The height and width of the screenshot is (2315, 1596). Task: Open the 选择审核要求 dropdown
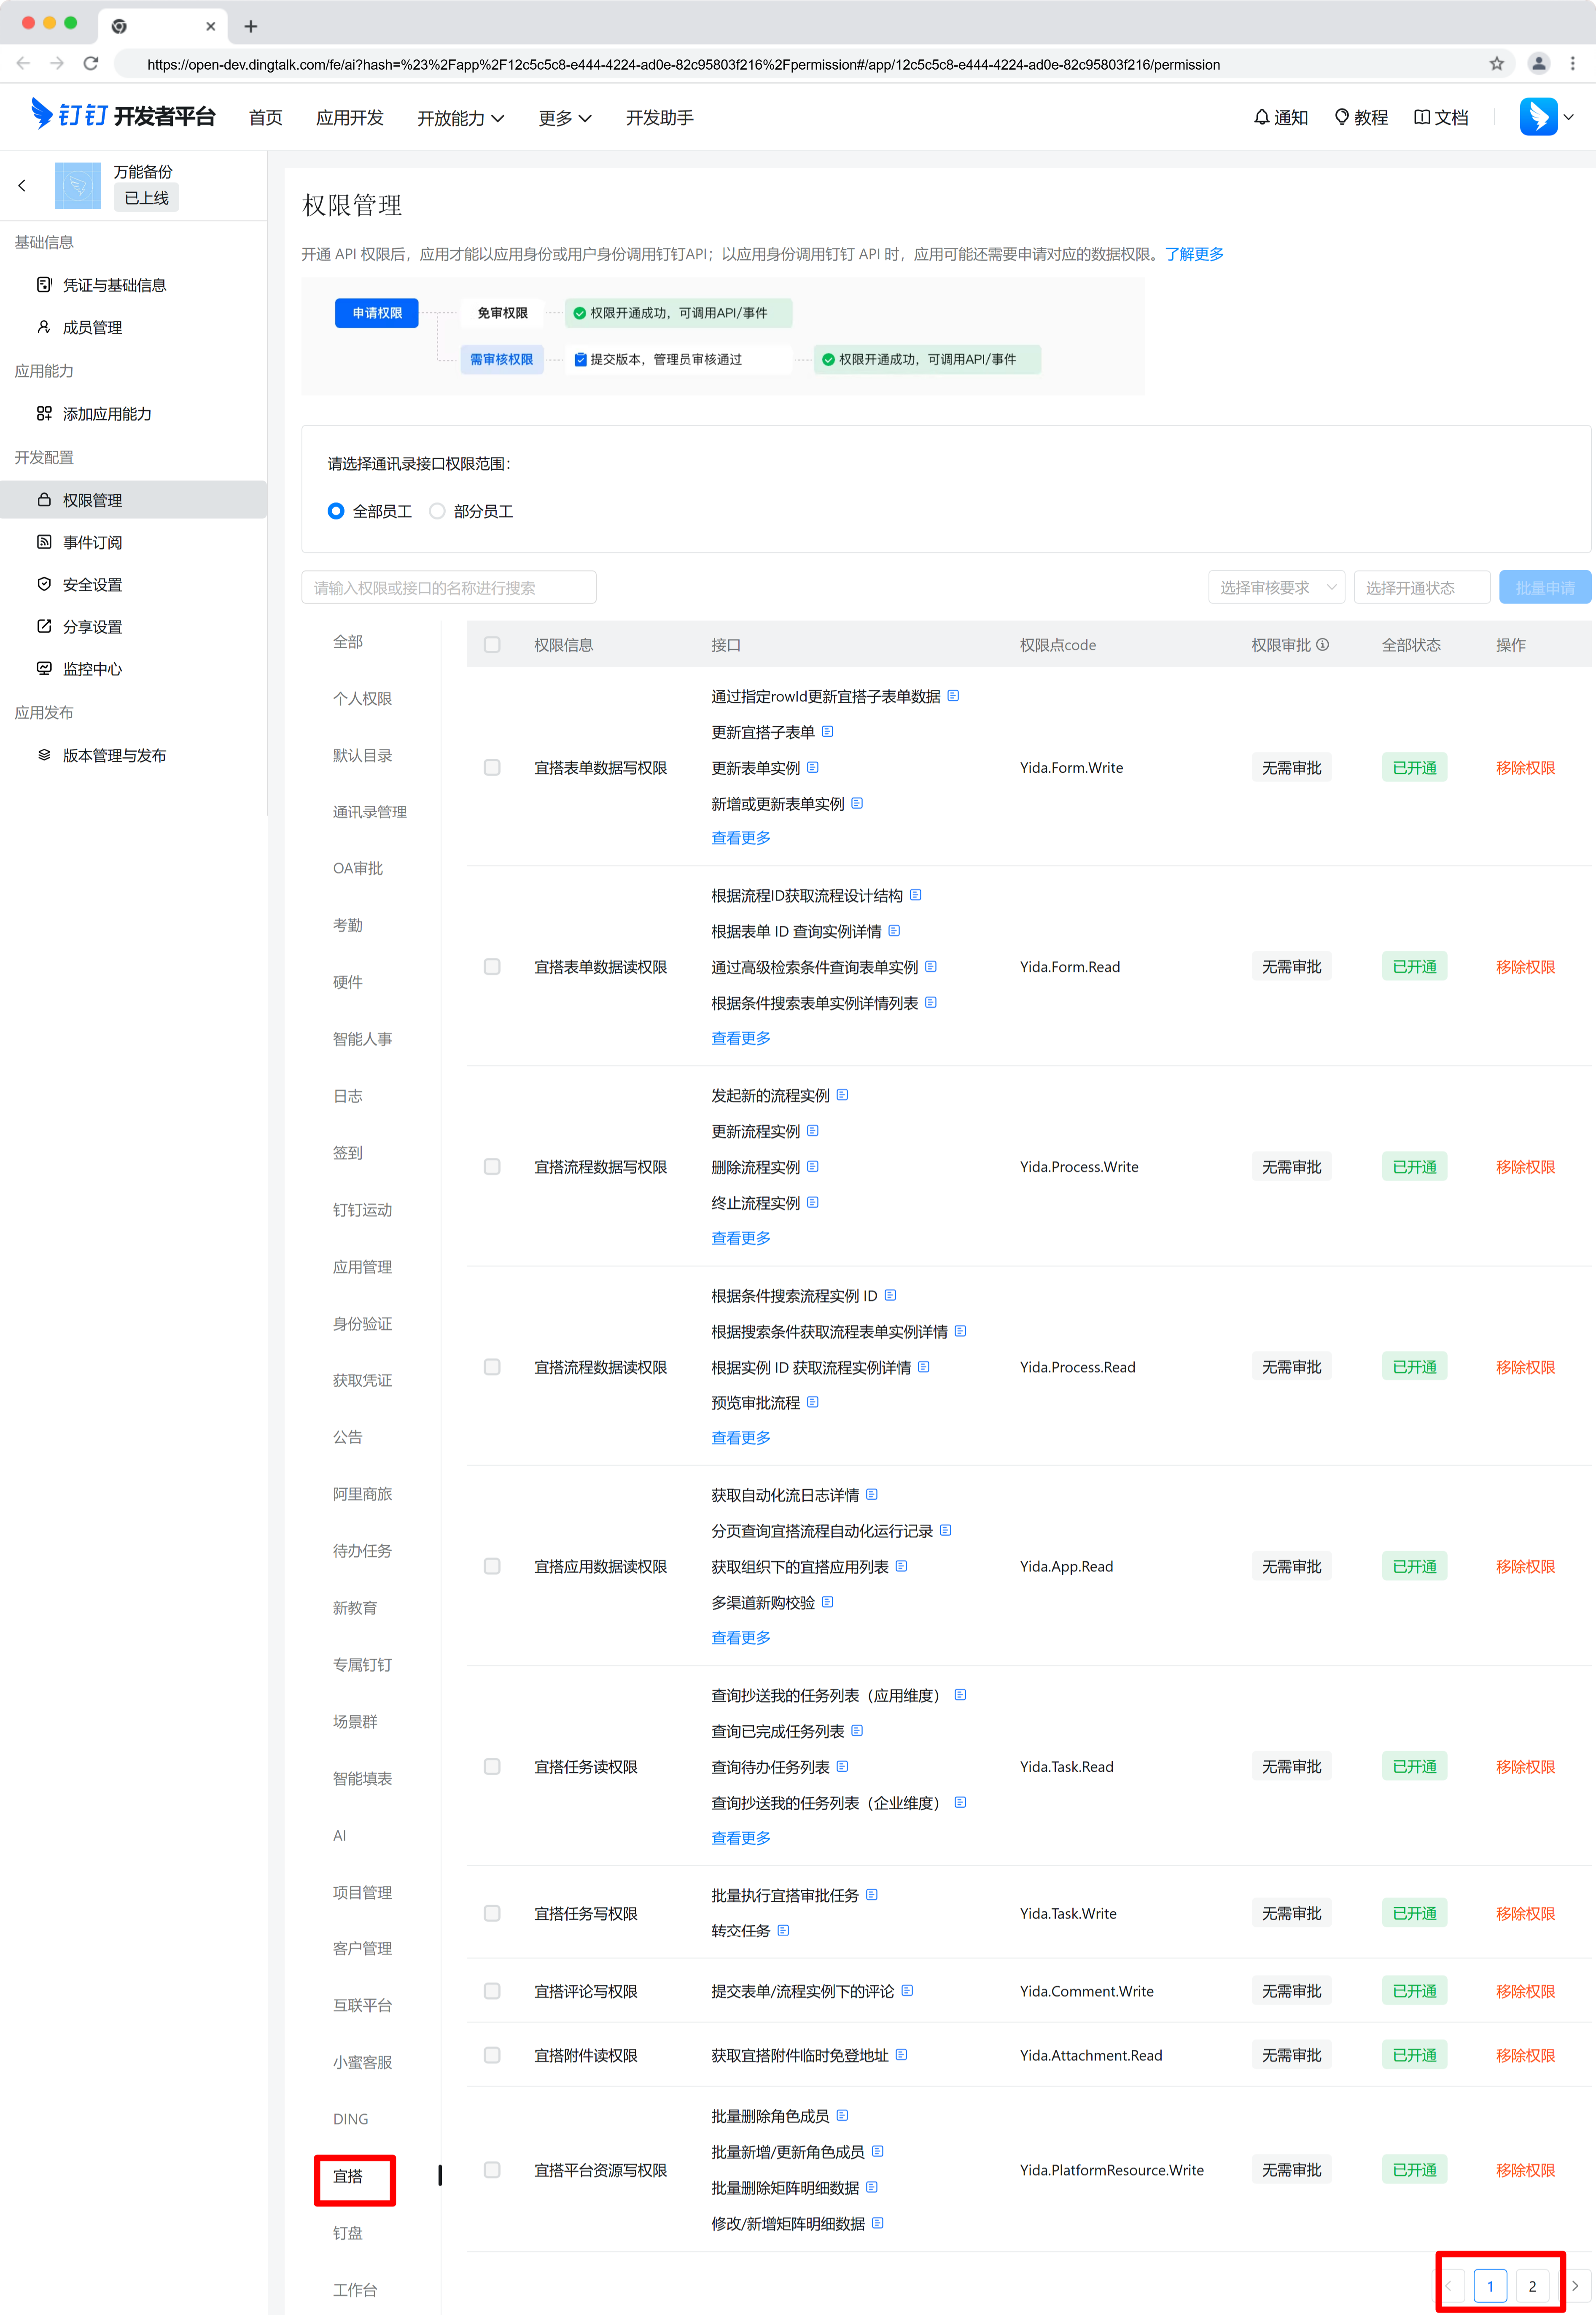point(1276,588)
